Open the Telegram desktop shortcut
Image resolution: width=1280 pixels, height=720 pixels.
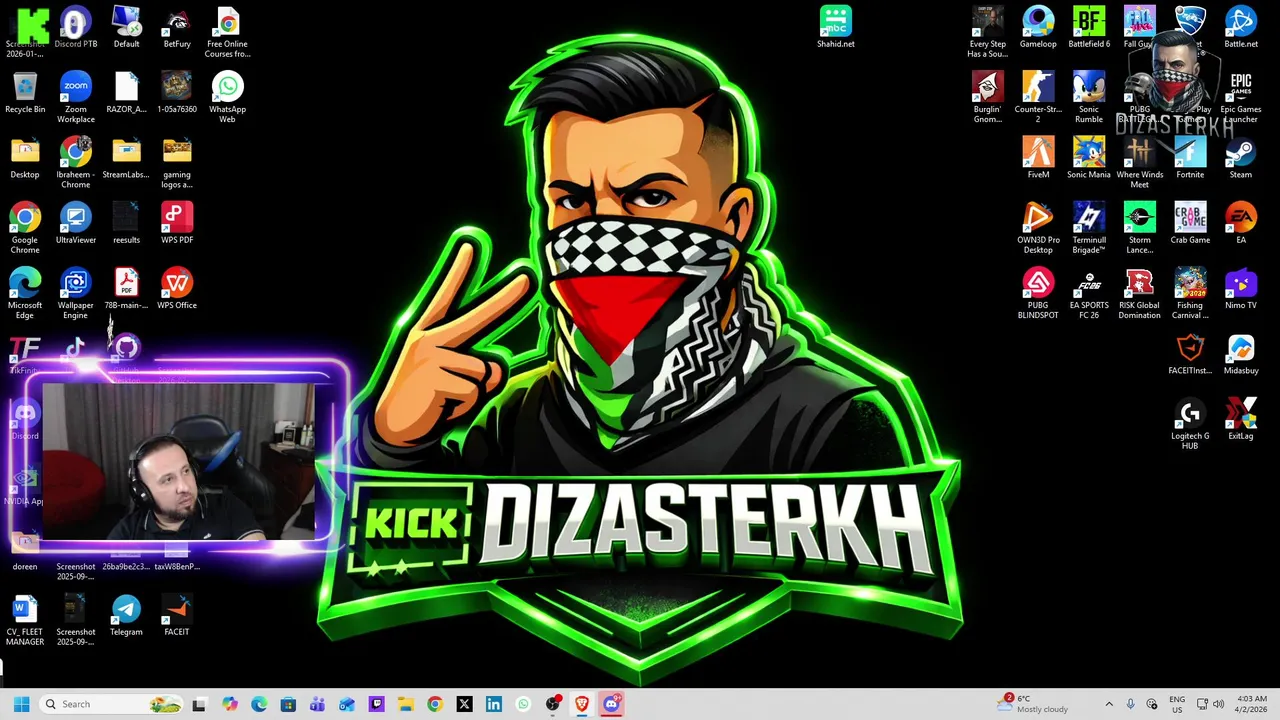pos(126,615)
